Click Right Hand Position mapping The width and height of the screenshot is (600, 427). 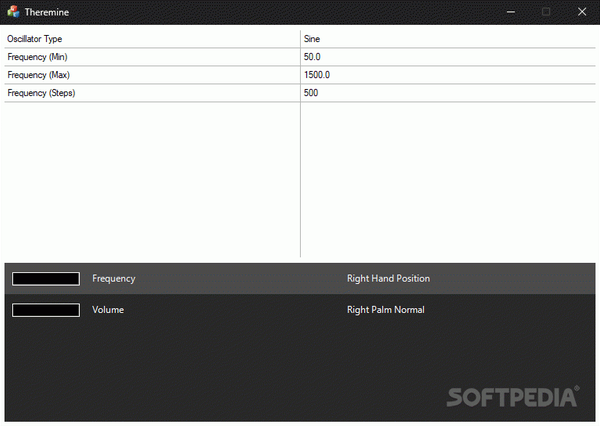[388, 279]
